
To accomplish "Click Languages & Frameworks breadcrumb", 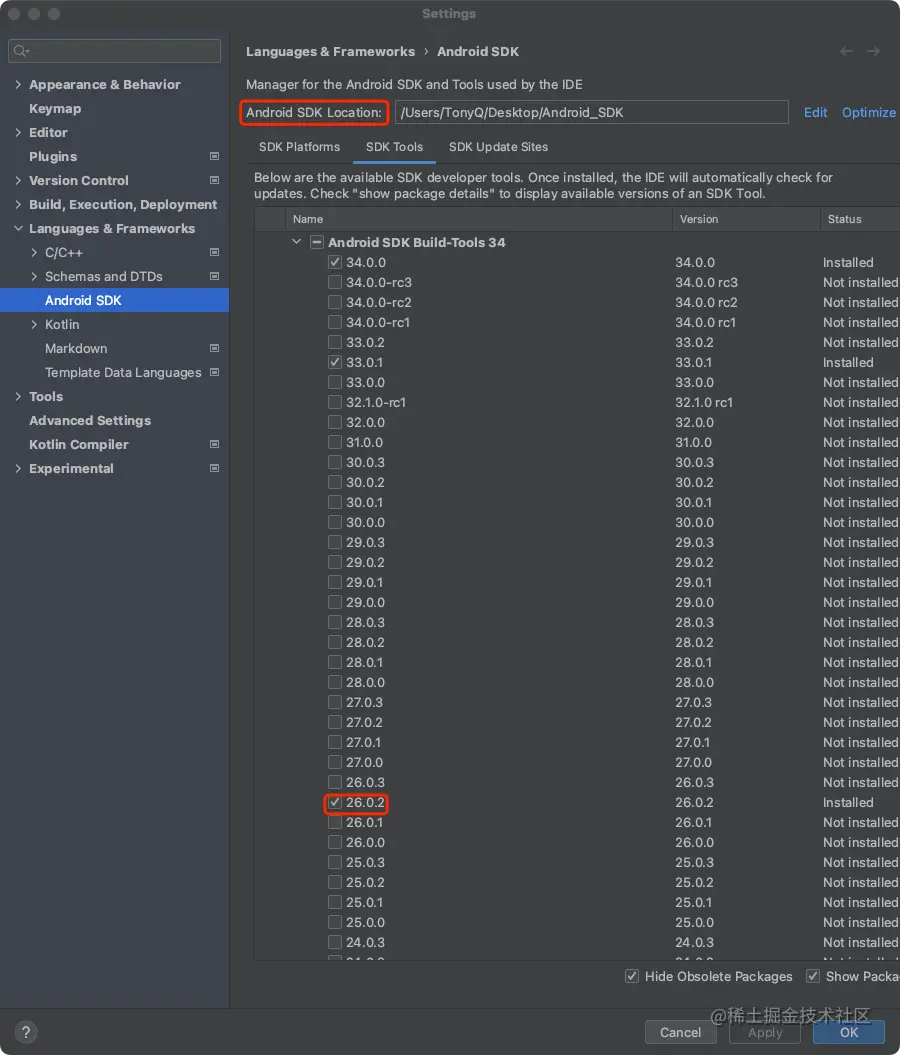I will (330, 51).
